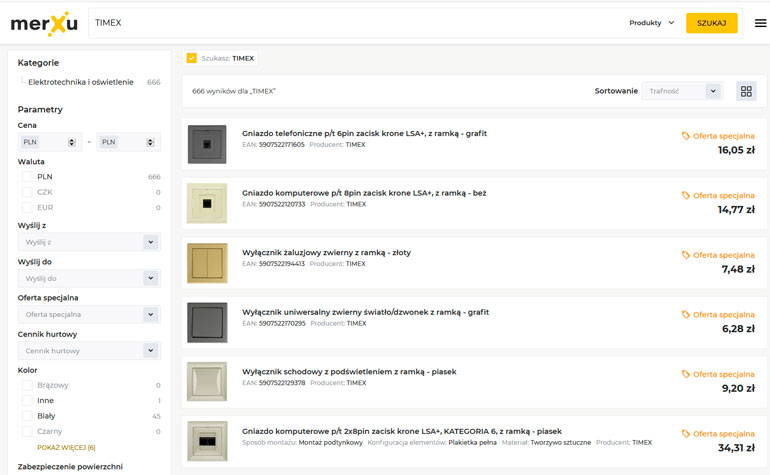The height and width of the screenshot is (475, 770).
Task: Open golden blind switch thumbnail
Action: pos(207,263)
